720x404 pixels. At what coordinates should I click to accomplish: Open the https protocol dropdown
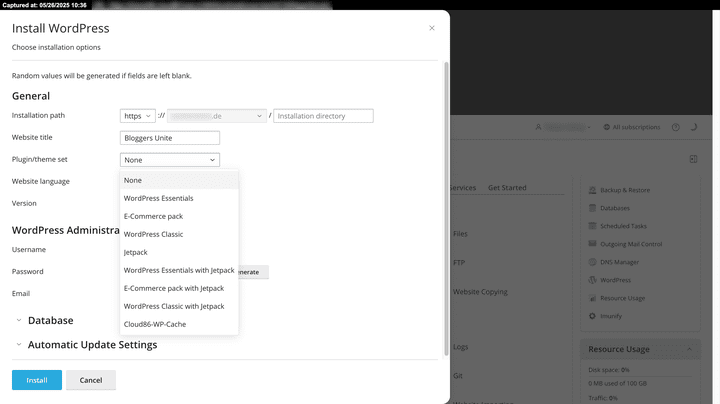click(138, 116)
